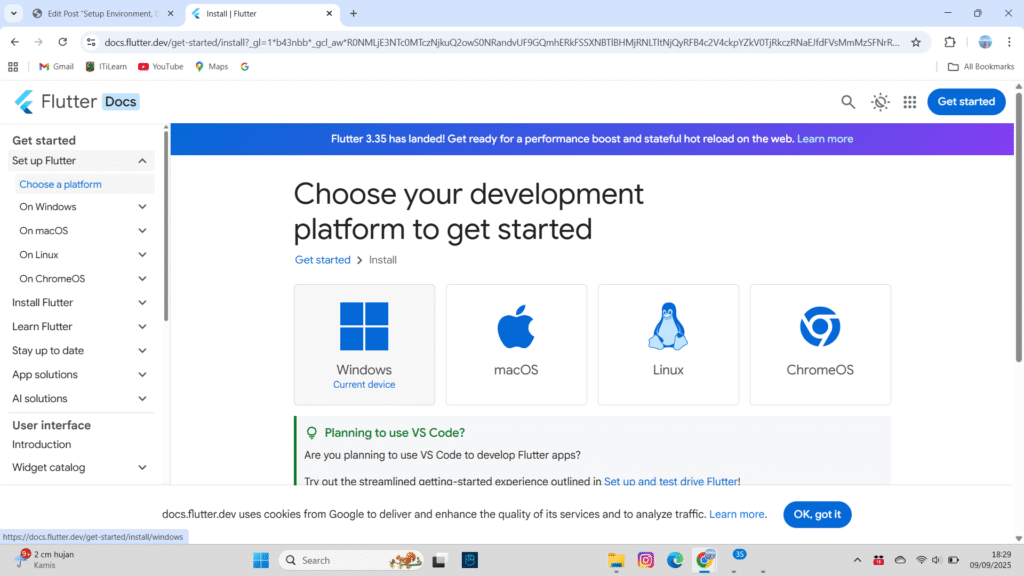
Task: Choose the ChromeOS platform card
Action: click(820, 344)
